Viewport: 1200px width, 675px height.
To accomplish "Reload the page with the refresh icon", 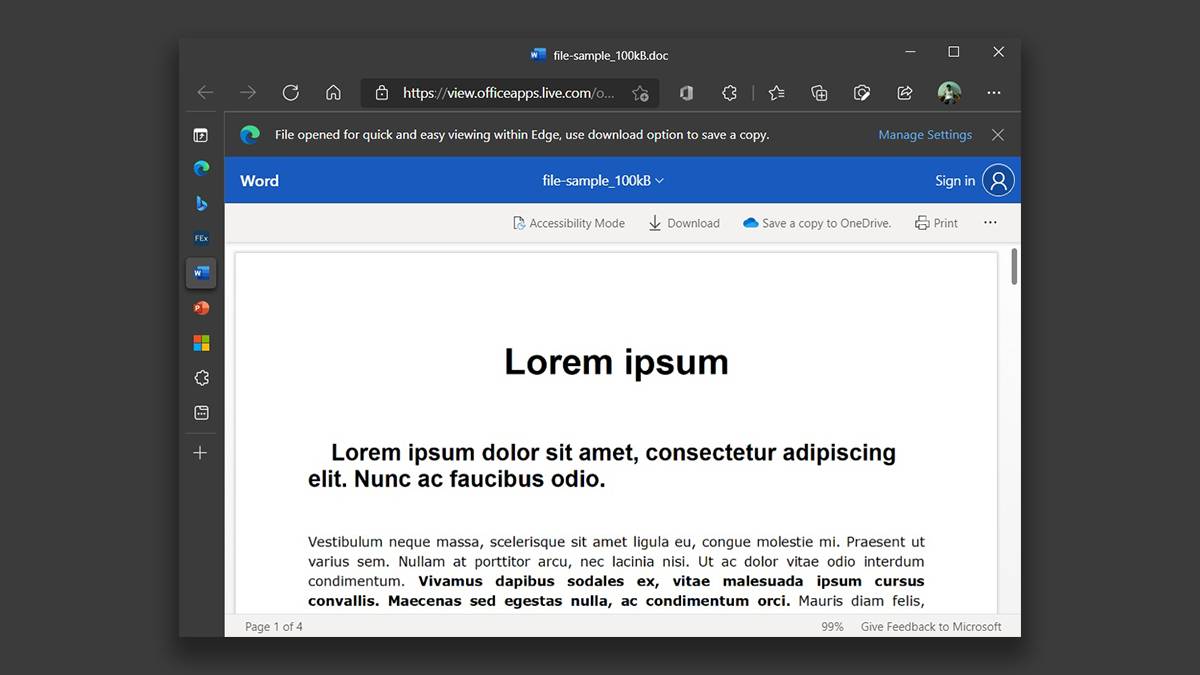I will (x=291, y=93).
